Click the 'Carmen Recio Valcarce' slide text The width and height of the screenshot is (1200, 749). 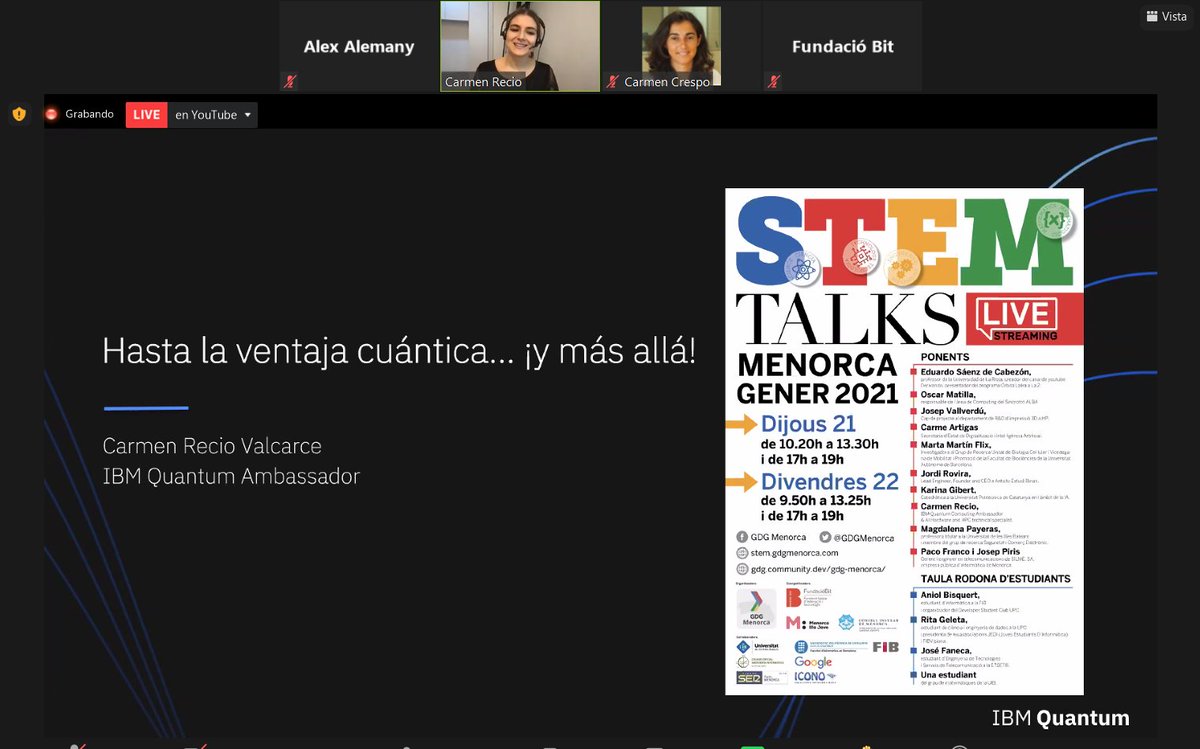[212, 446]
